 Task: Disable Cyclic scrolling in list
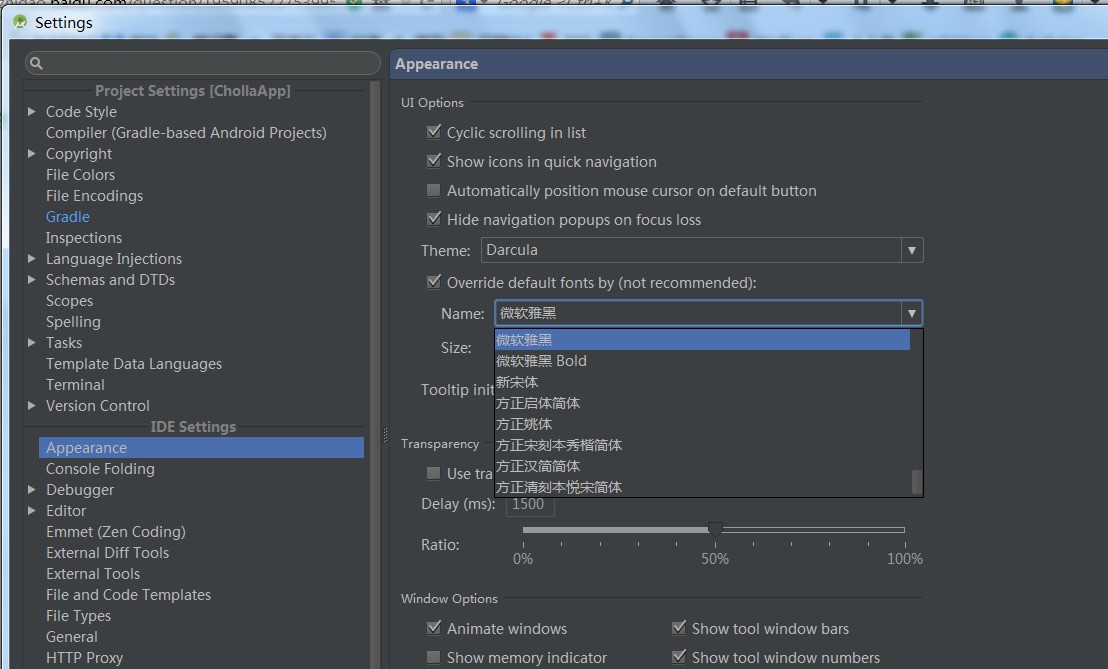click(433, 132)
